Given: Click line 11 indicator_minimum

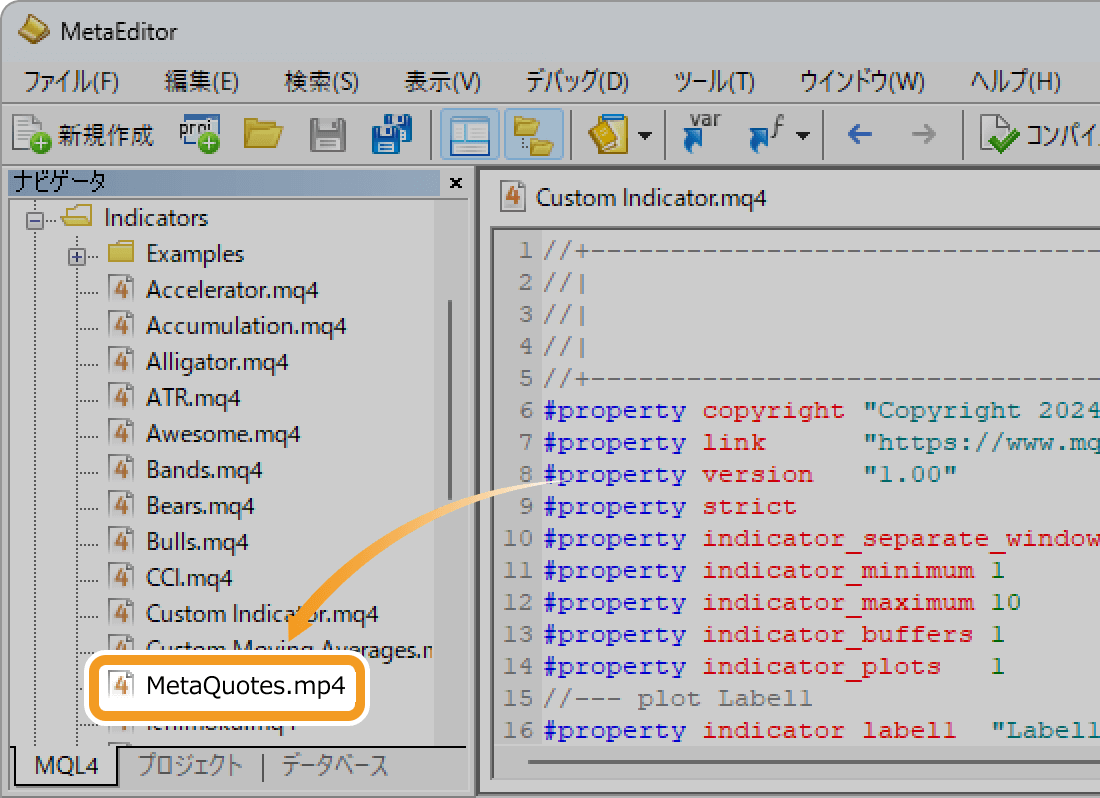Looking at the screenshot, I should tap(774, 570).
